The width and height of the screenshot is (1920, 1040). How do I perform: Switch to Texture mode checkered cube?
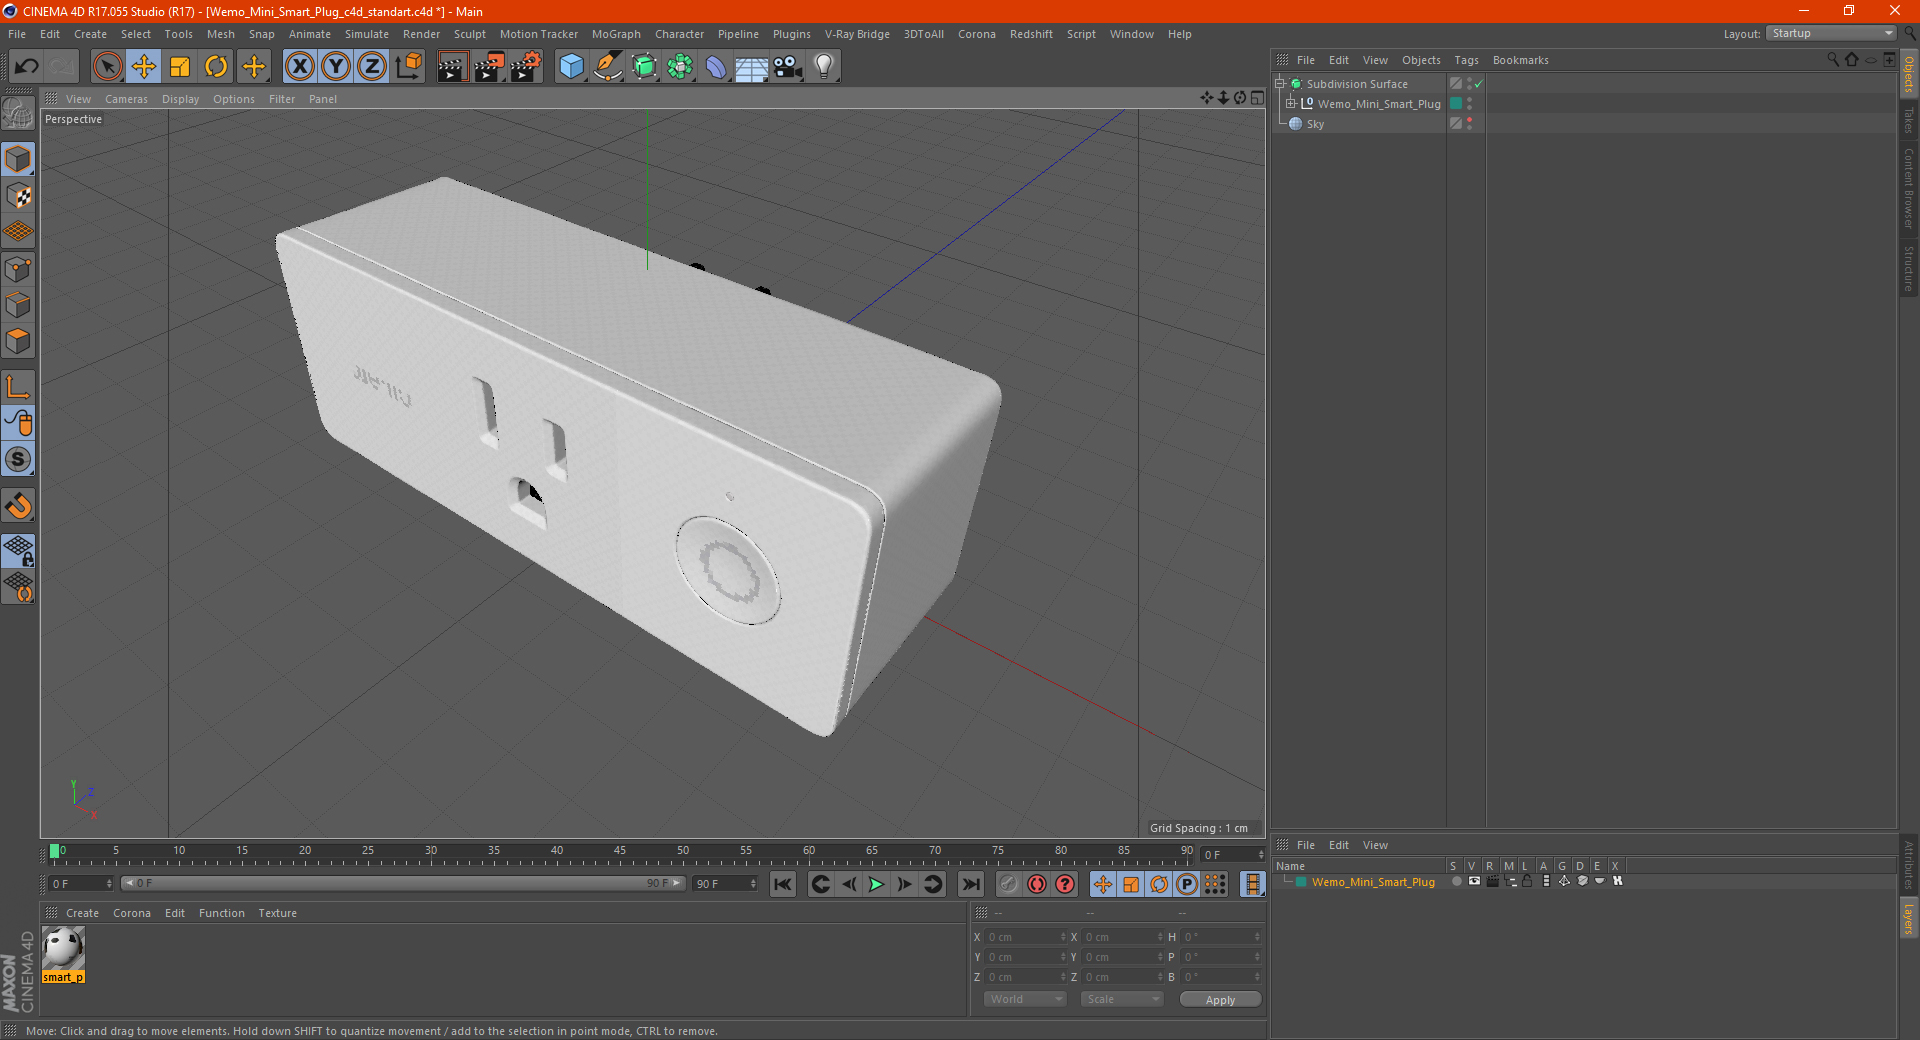[x=18, y=196]
